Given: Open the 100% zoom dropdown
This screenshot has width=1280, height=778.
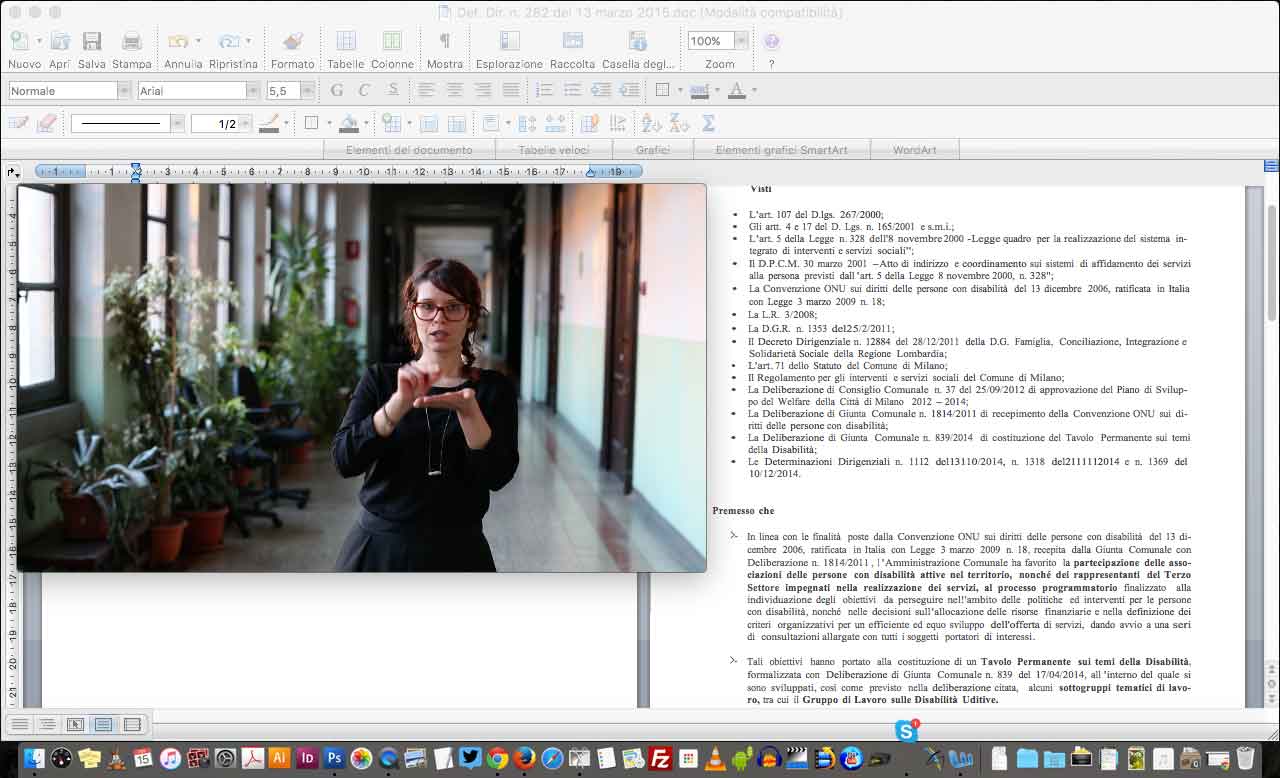Looking at the screenshot, I should pyautogui.click(x=741, y=41).
